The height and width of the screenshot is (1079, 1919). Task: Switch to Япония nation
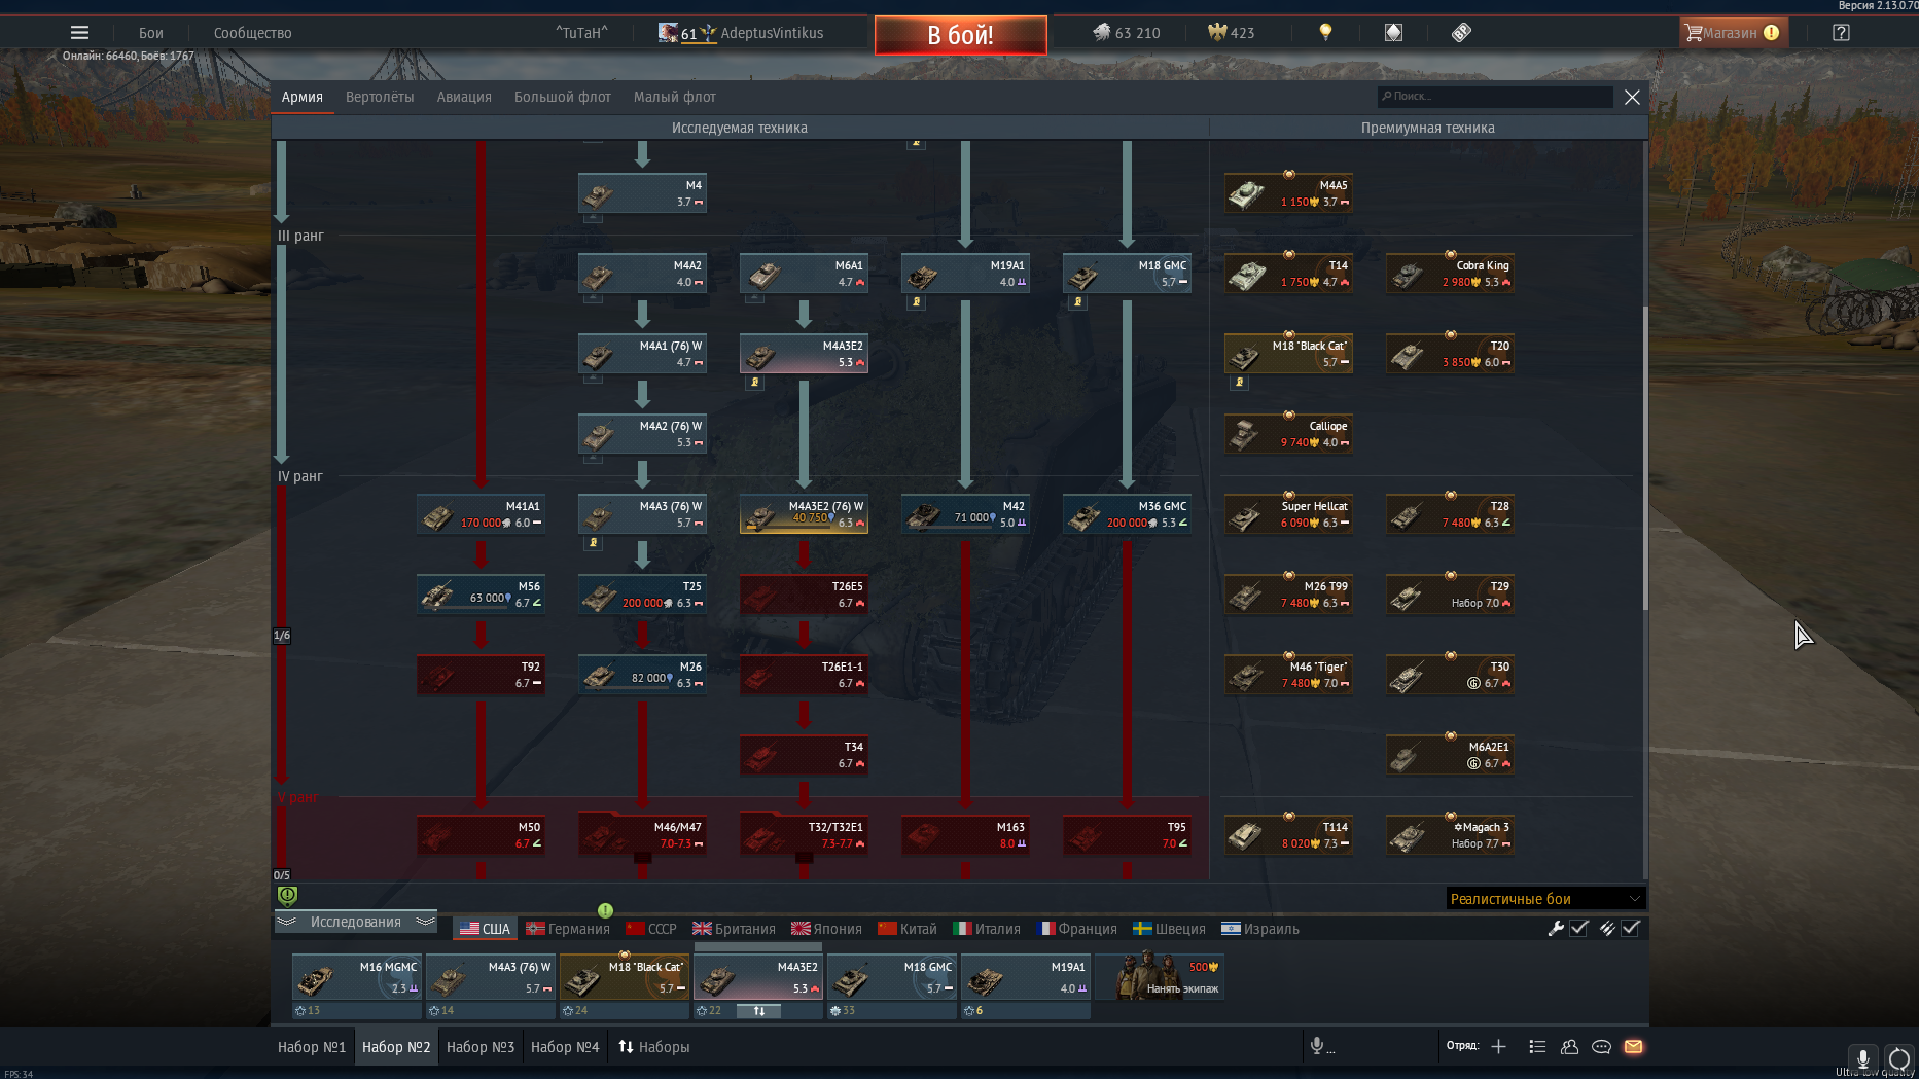pos(826,929)
